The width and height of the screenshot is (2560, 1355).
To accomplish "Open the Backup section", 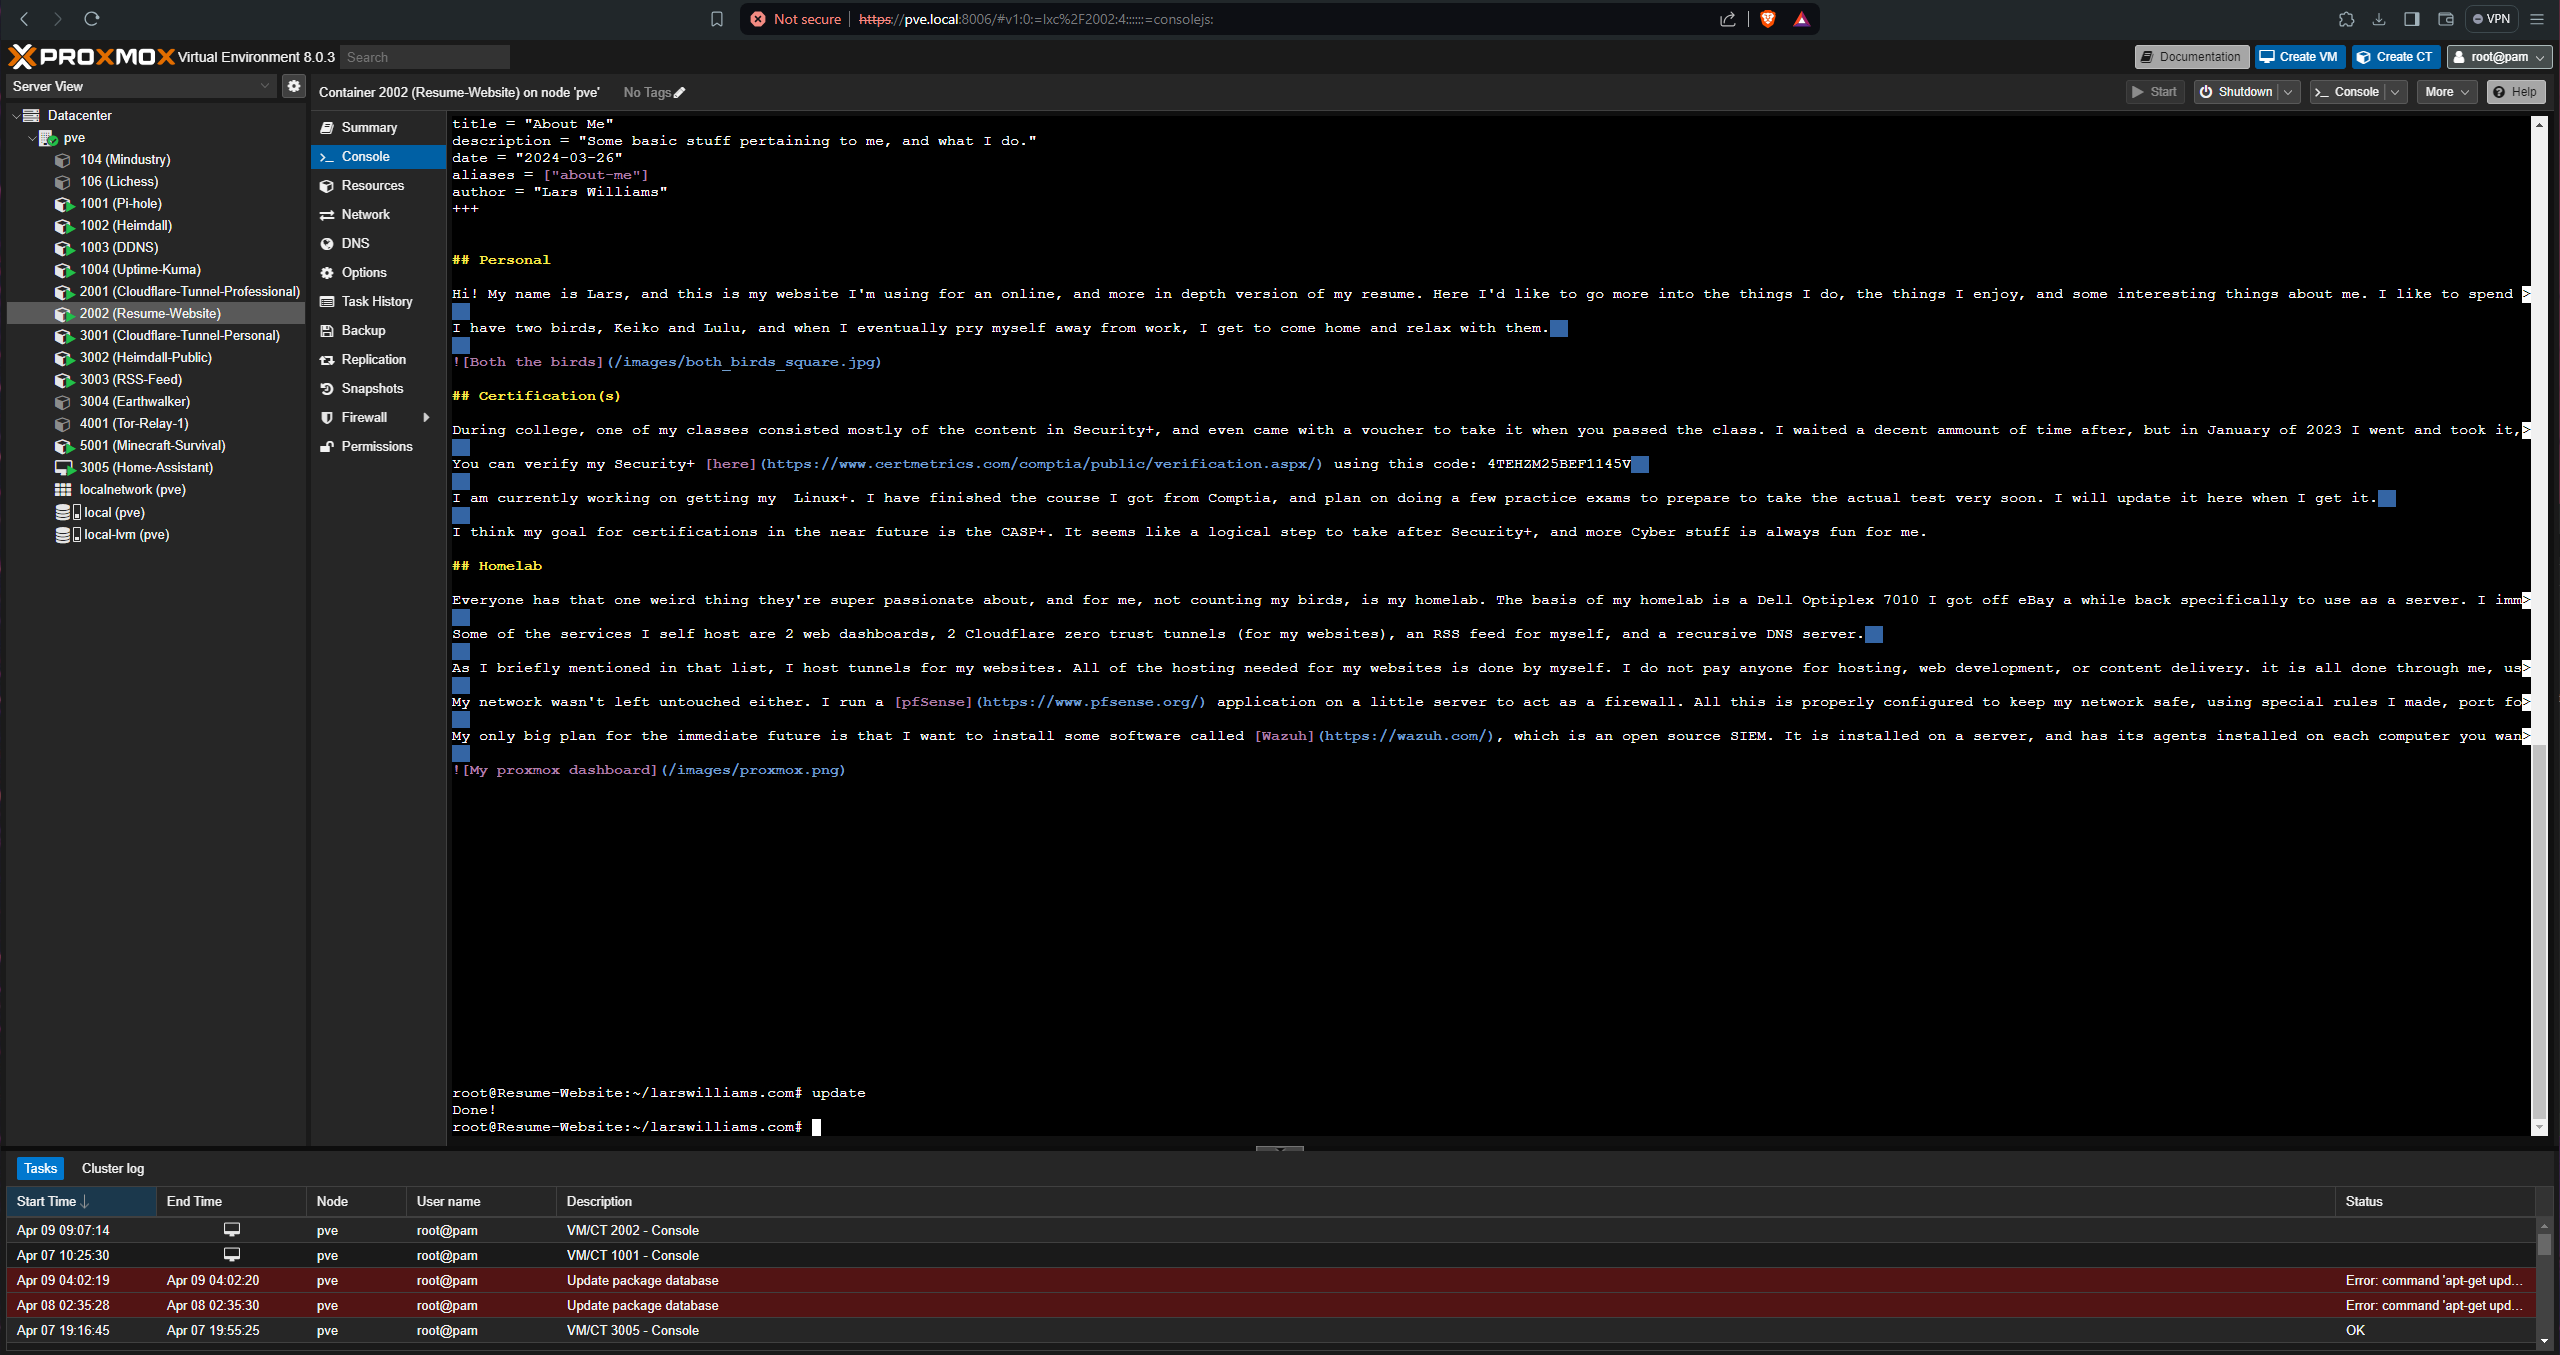I will coord(378,331).
